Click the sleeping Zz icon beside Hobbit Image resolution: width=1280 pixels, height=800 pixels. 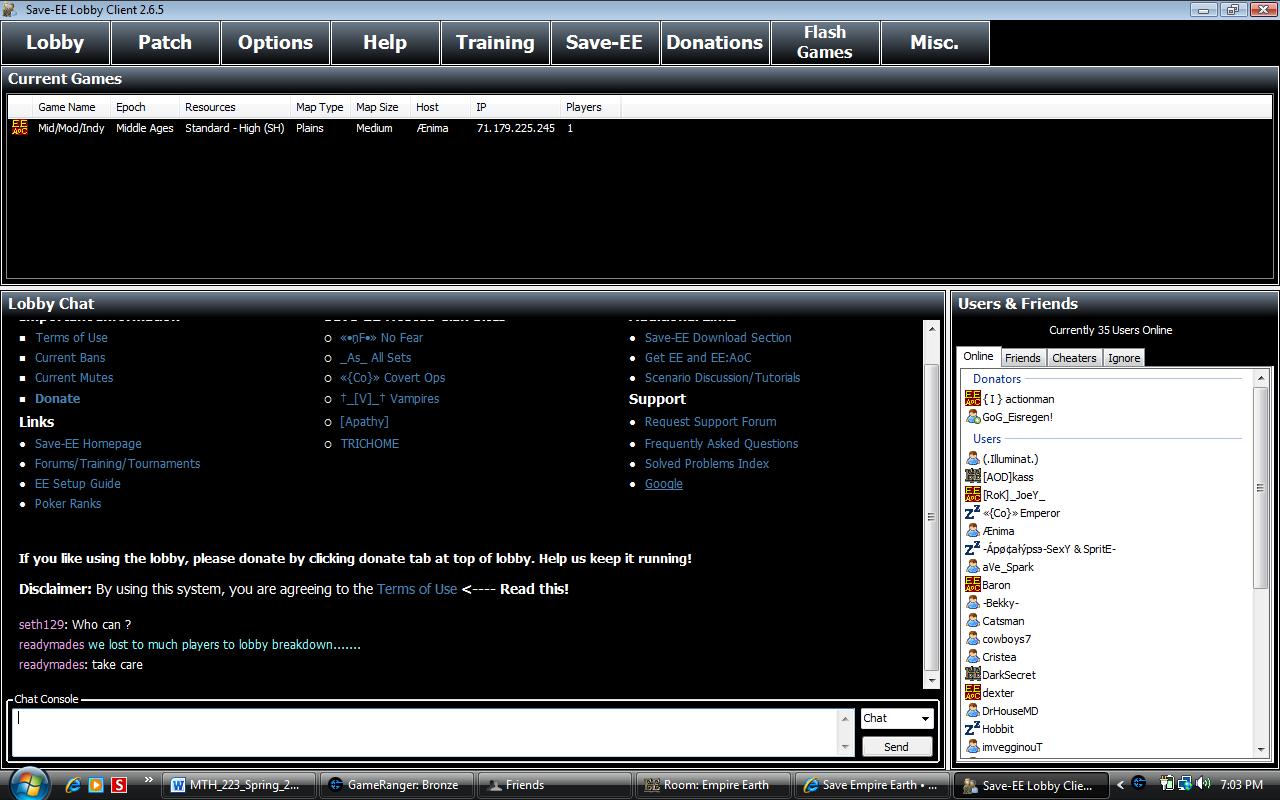pyautogui.click(x=972, y=729)
